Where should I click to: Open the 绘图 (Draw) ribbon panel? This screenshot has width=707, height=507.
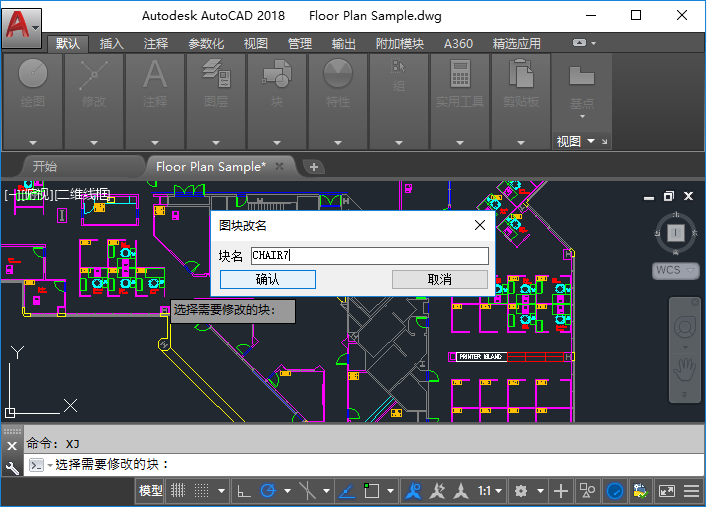[x=32, y=101]
